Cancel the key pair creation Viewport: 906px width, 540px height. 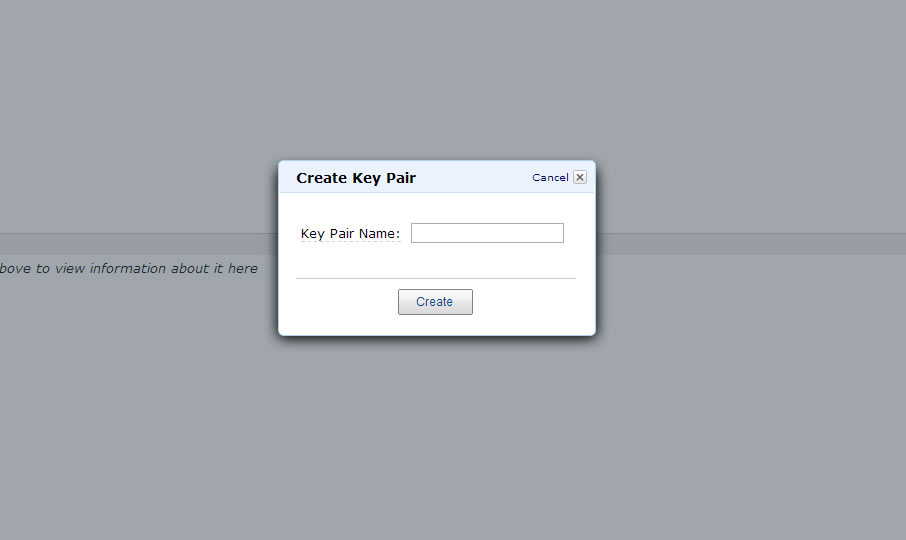point(550,177)
